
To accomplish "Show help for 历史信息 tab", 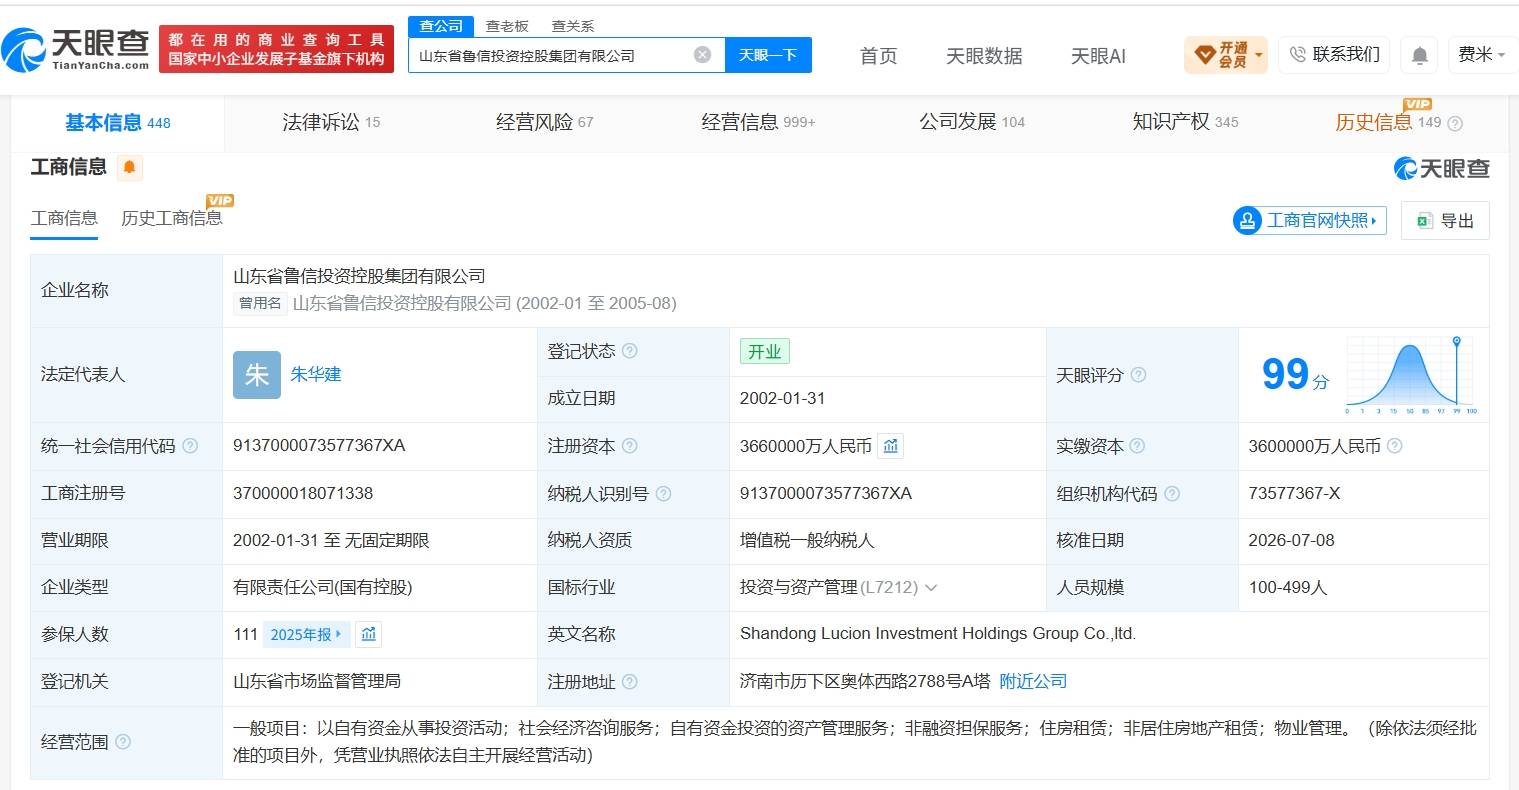I will [1455, 123].
